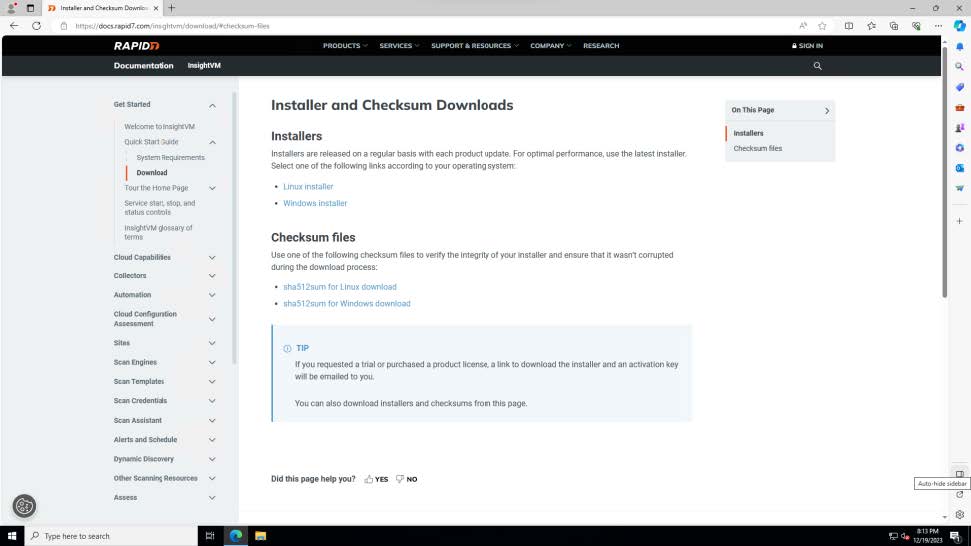Click the YES thumbs up icon
Screen dimensions: 971x546
(x=369, y=479)
